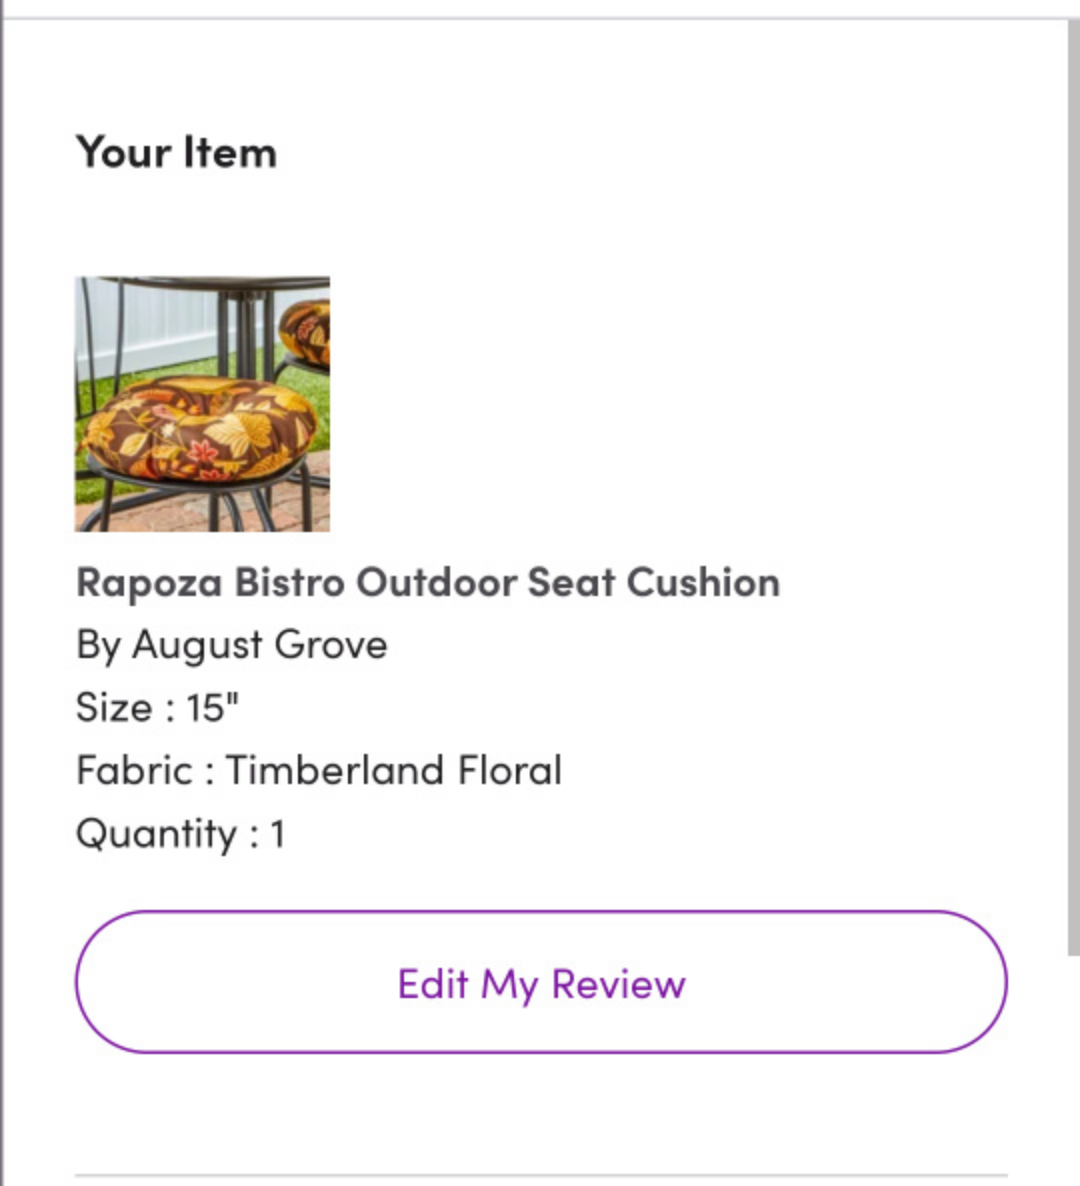Click the Size 15" detail line
The image size is (1080, 1186).
pyautogui.click(x=157, y=708)
